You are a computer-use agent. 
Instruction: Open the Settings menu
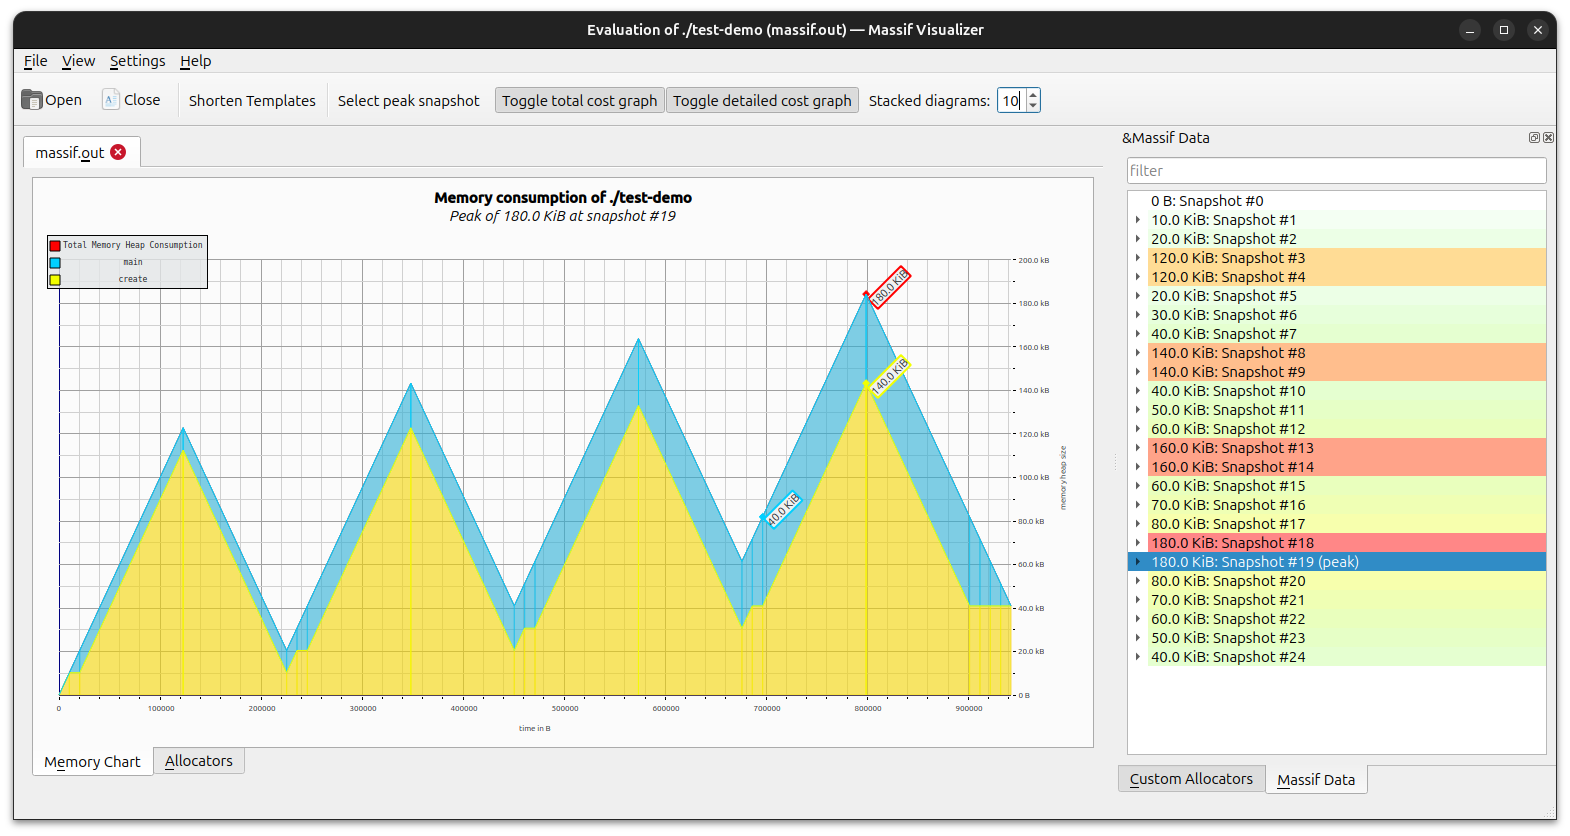137,61
